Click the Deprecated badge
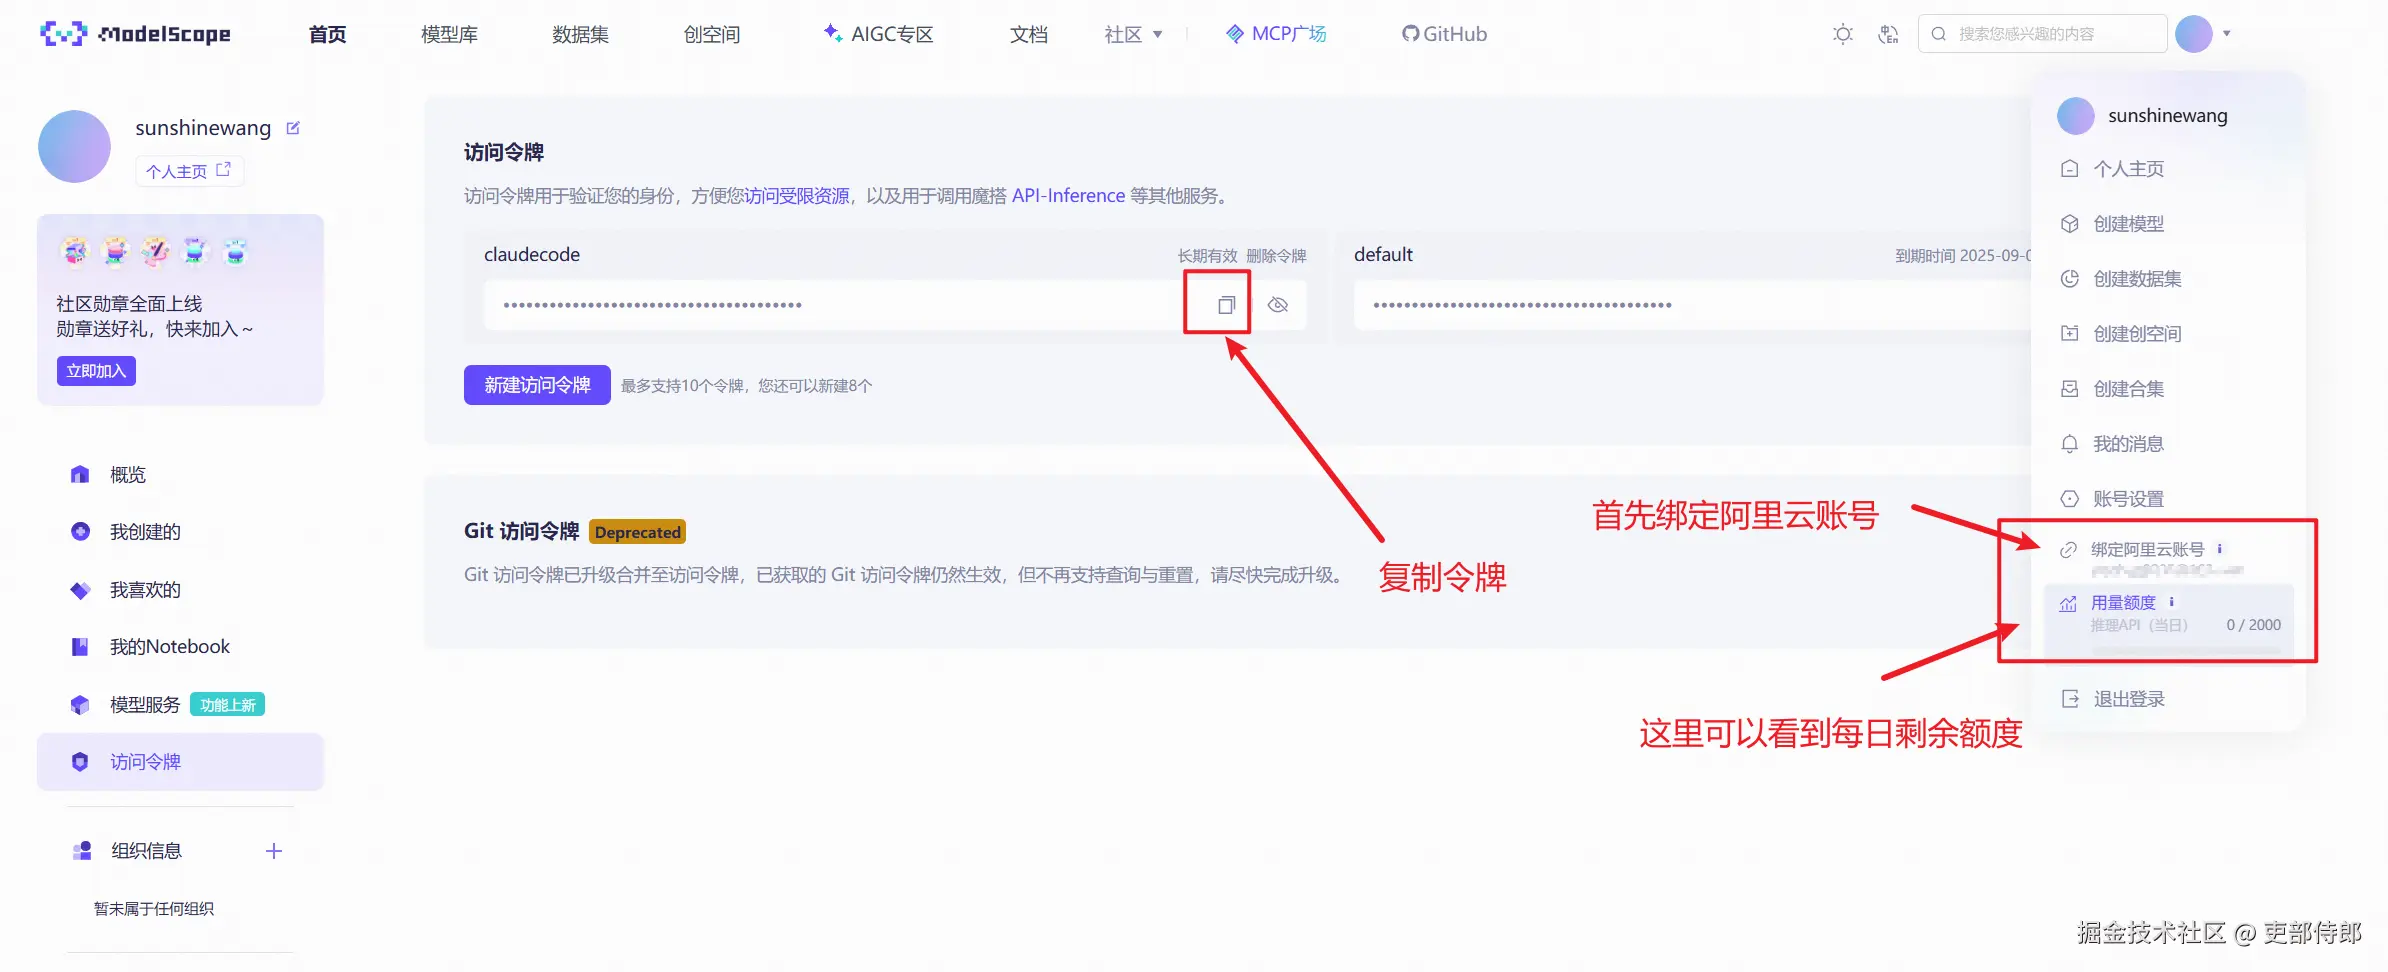This screenshot has width=2388, height=972. click(x=638, y=532)
